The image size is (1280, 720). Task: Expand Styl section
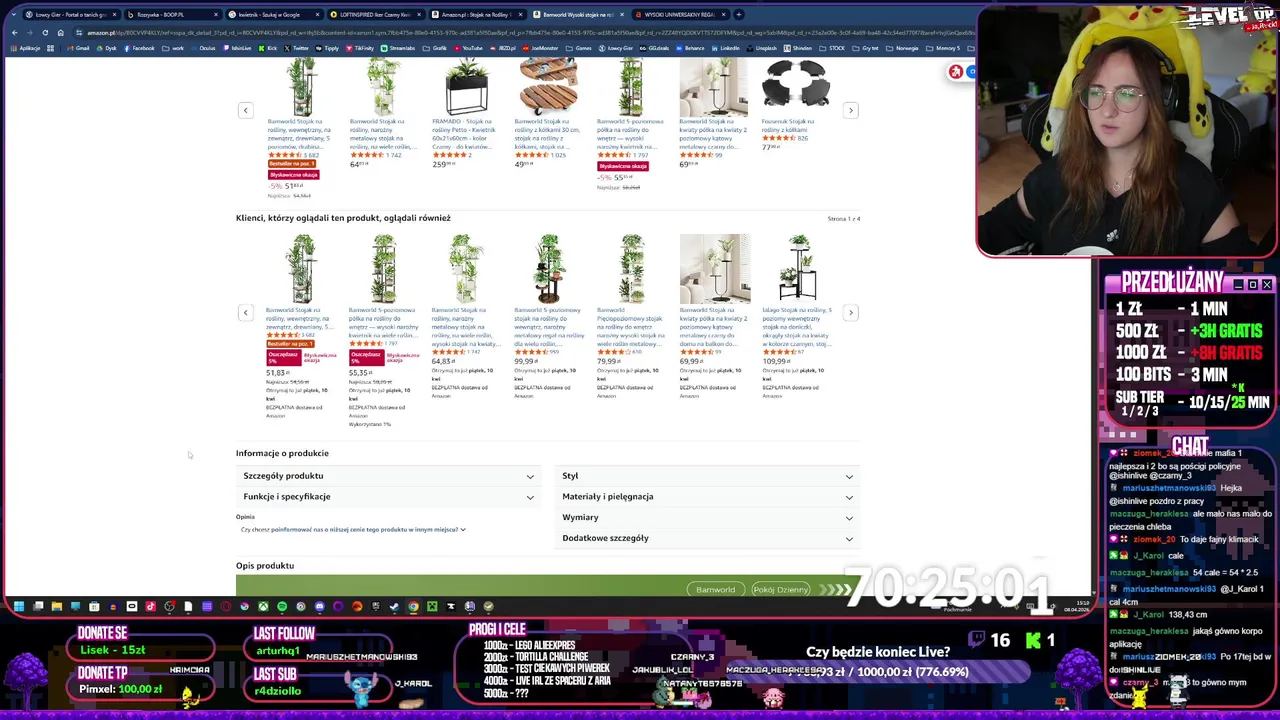click(708, 476)
